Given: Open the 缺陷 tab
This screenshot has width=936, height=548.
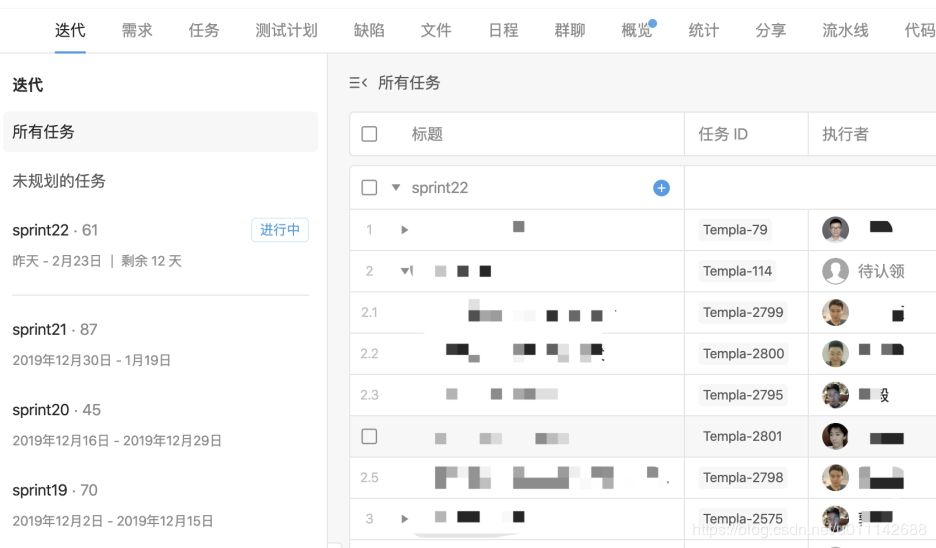Looking at the screenshot, I should tap(369, 30).
